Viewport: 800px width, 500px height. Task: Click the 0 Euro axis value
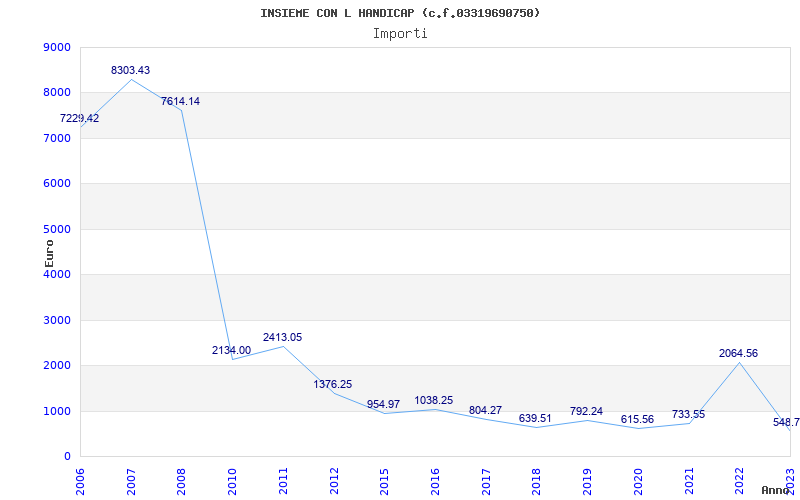coord(67,457)
